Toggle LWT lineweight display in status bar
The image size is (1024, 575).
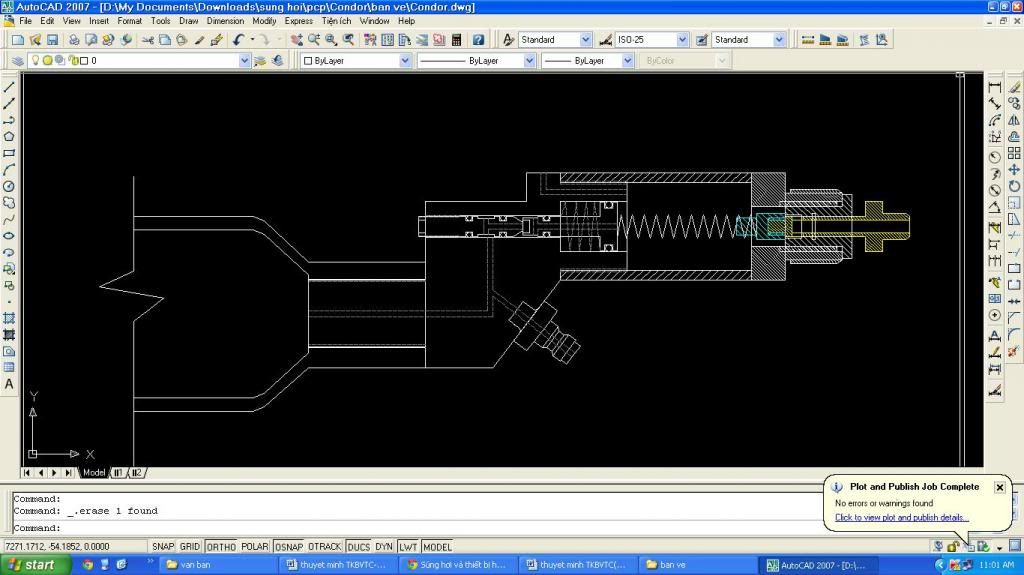(408, 547)
